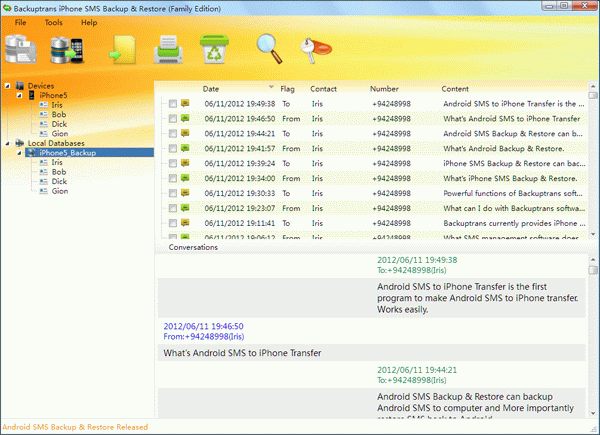600x435 pixels.
Task: Enable the checkbox for 19:23:07 message
Action: tap(173, 208)
